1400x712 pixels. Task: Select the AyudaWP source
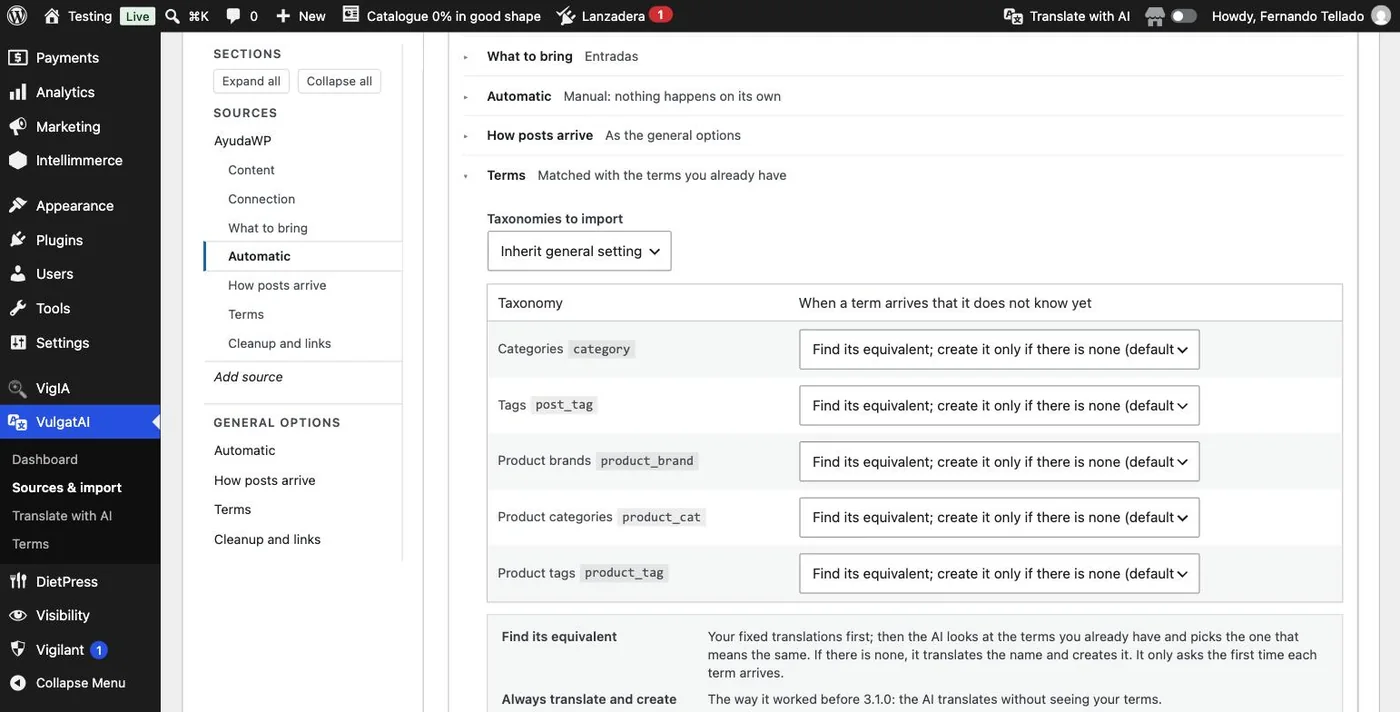243,141
